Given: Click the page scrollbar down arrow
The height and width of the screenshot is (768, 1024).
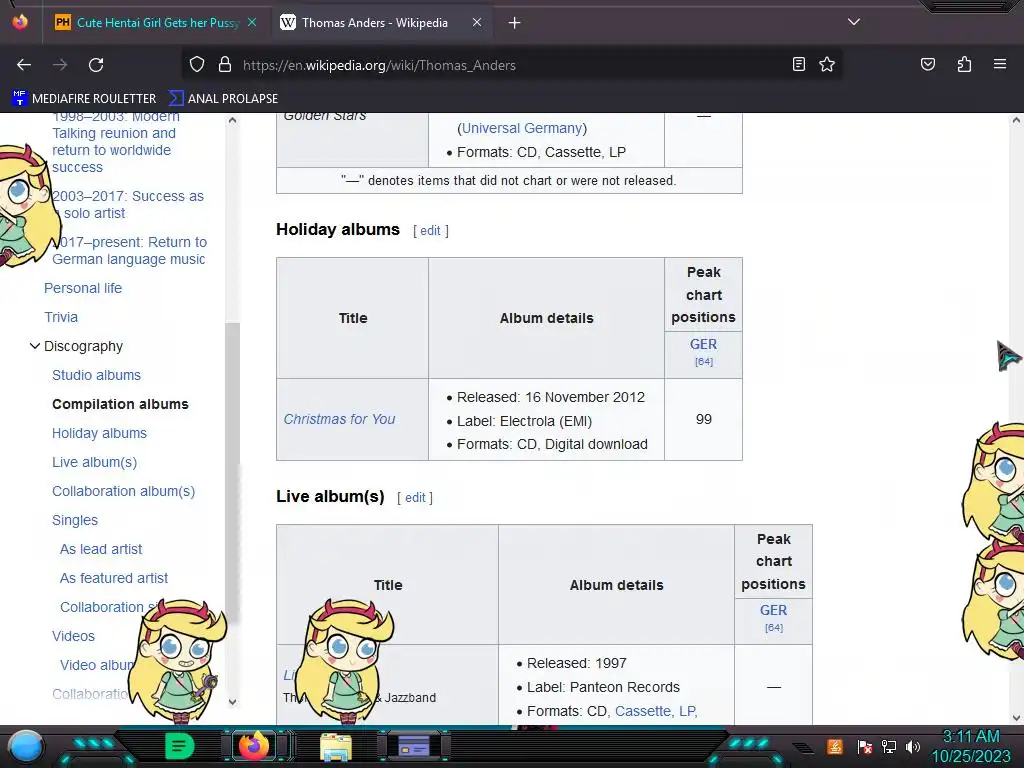Looking at the screenshot, I should 1016,717.
